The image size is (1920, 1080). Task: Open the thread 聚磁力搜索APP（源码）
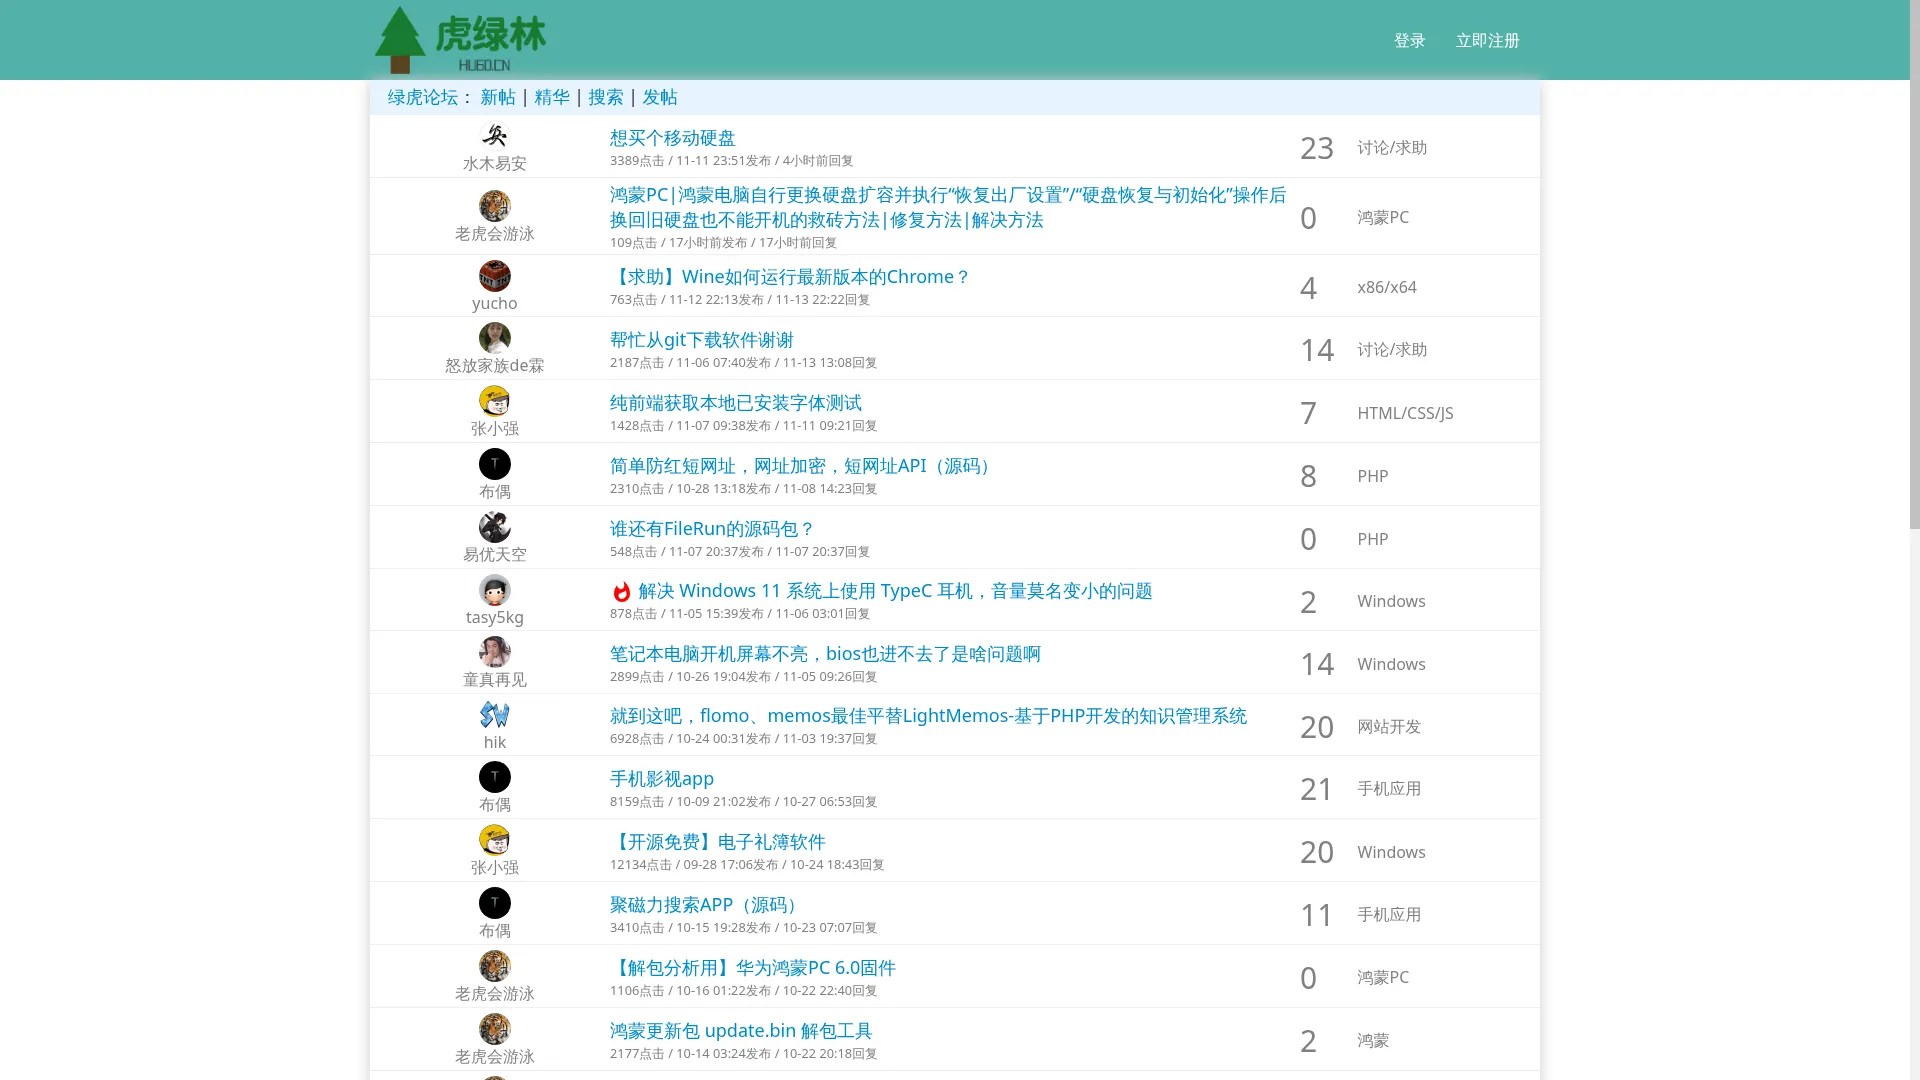pyautogui.click(x=701, y=904)
